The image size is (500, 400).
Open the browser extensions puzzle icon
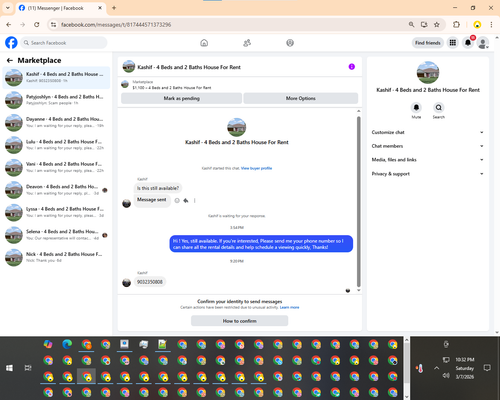pos(456,24)
